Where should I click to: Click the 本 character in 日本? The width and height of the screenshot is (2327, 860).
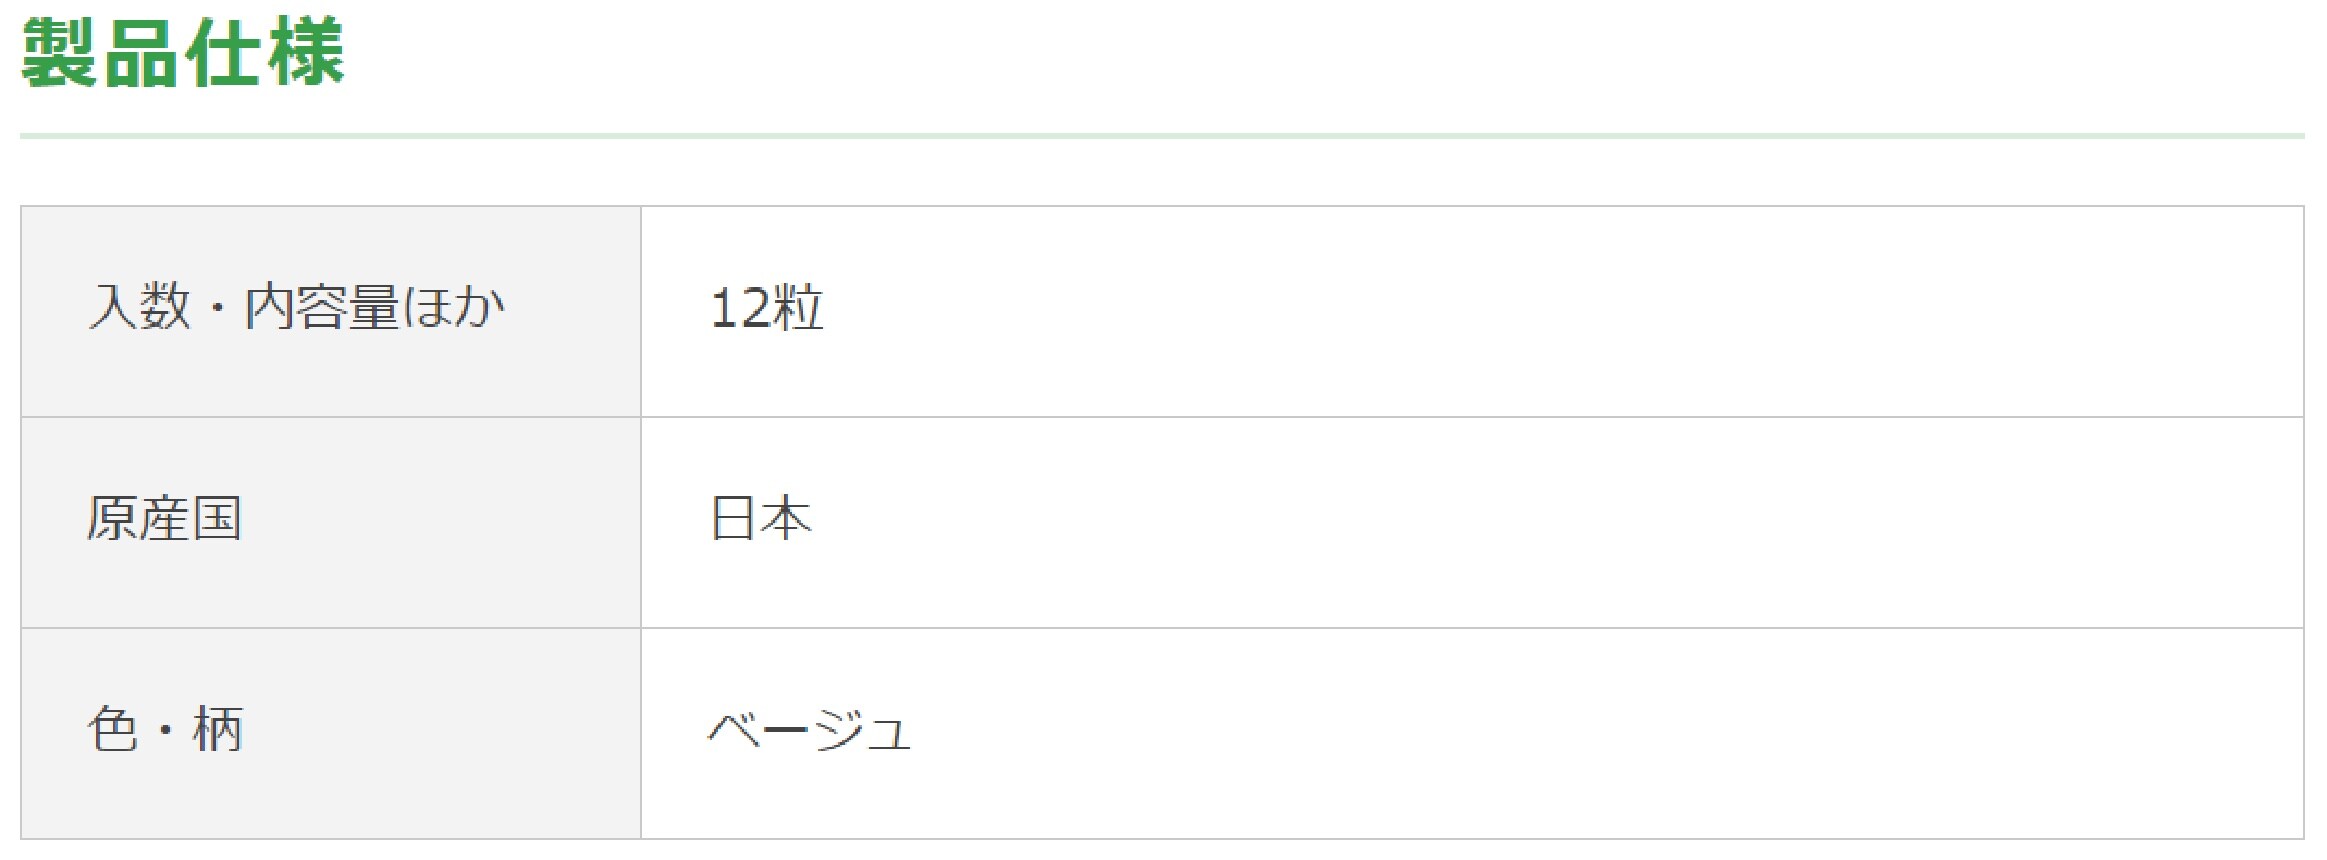click(x=787, y=519)
